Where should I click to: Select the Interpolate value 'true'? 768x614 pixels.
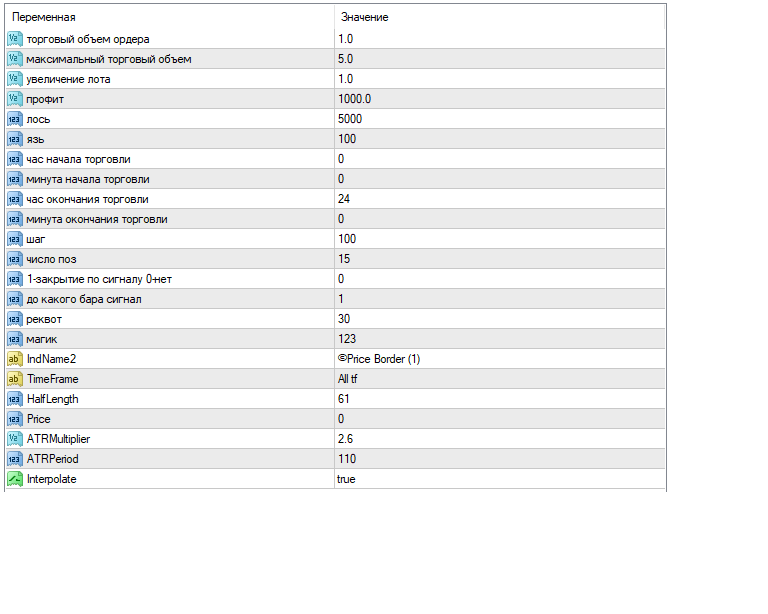[x=346, y=479]
